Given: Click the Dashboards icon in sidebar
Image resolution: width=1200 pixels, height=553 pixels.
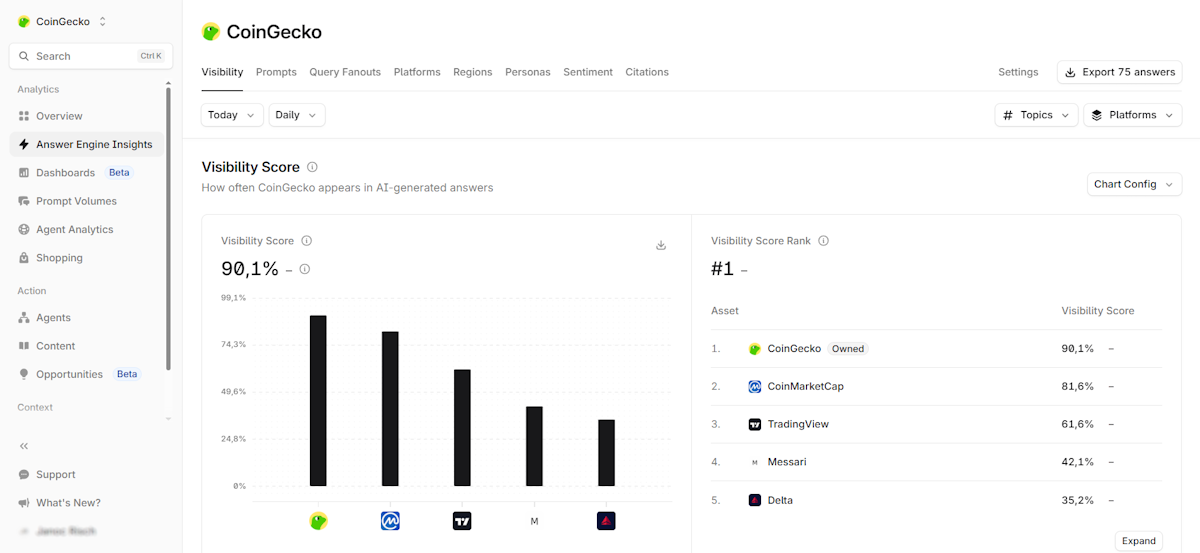Looking at the screenshot, I should pyautogui.click(x=24, y=173).
